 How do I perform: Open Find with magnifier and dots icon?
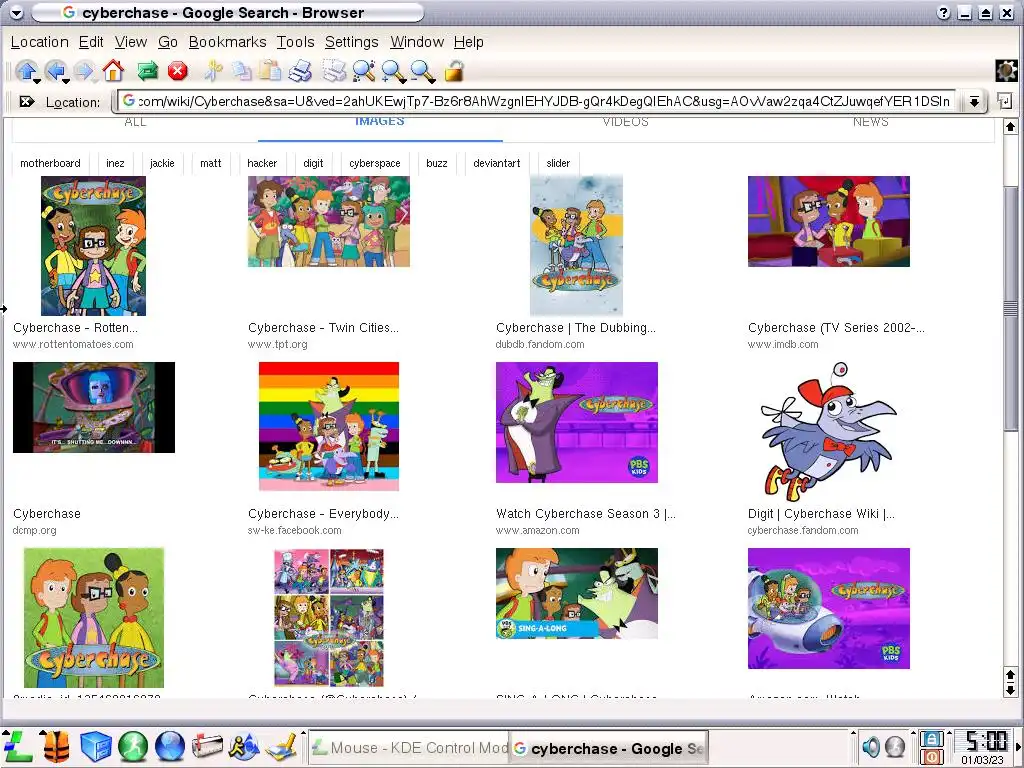point(363,70)
